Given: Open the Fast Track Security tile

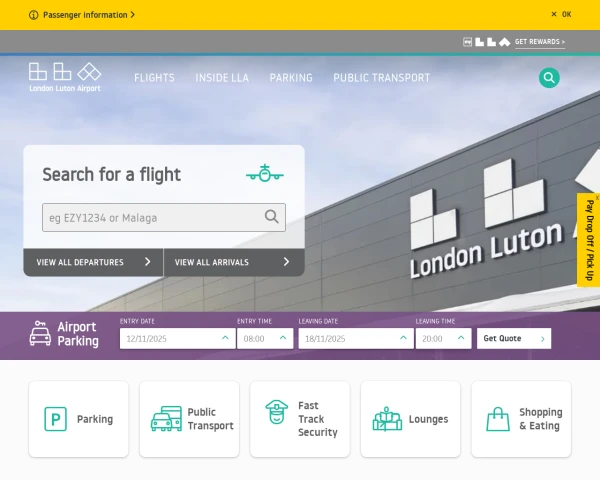Looking at the screenshot, I should coord(300,419).
